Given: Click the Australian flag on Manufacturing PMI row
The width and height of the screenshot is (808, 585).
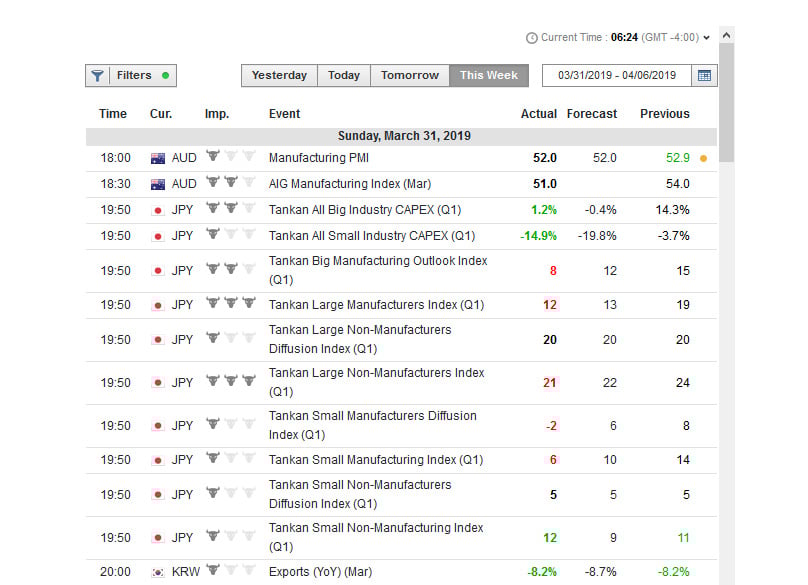Looking at the screenshot, I should click(x=158, y=158).
